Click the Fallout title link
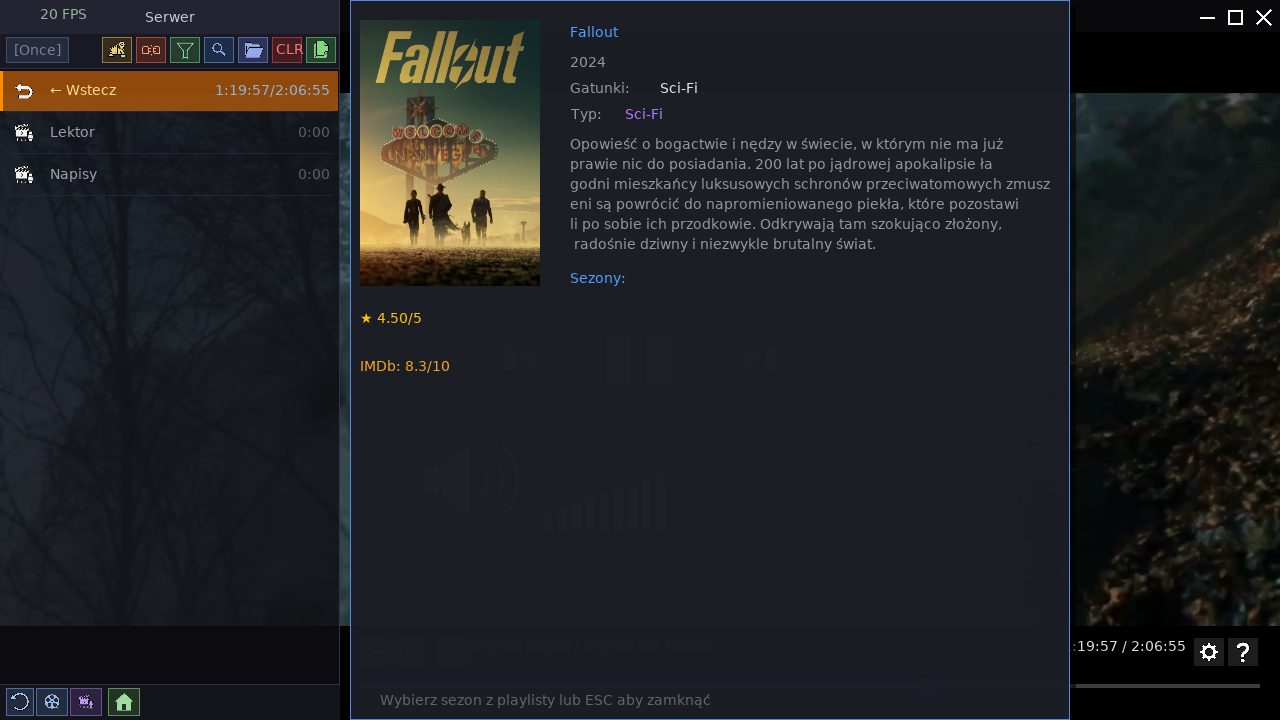The width and height of the screenshot is (1280, 720). click(x=594, y=32)
